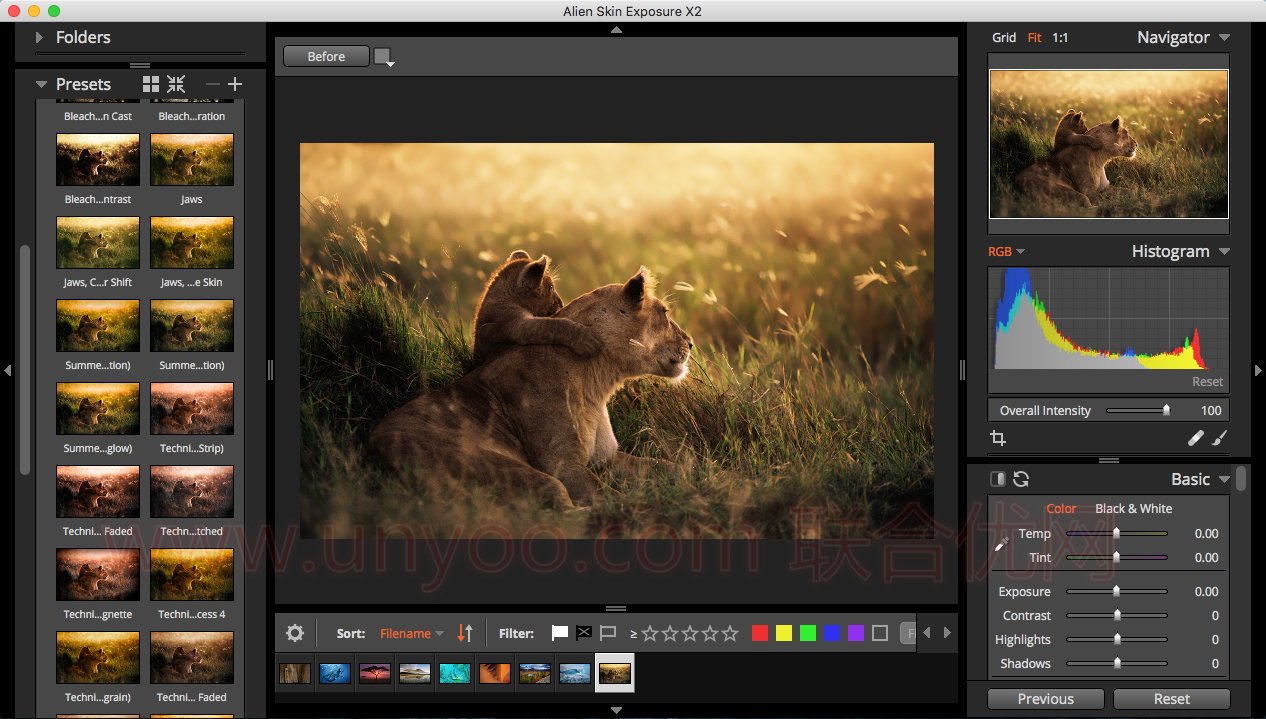Filter by purple color label
Viewport: 1266px width, 719px height.
click(x=856, y=633)
